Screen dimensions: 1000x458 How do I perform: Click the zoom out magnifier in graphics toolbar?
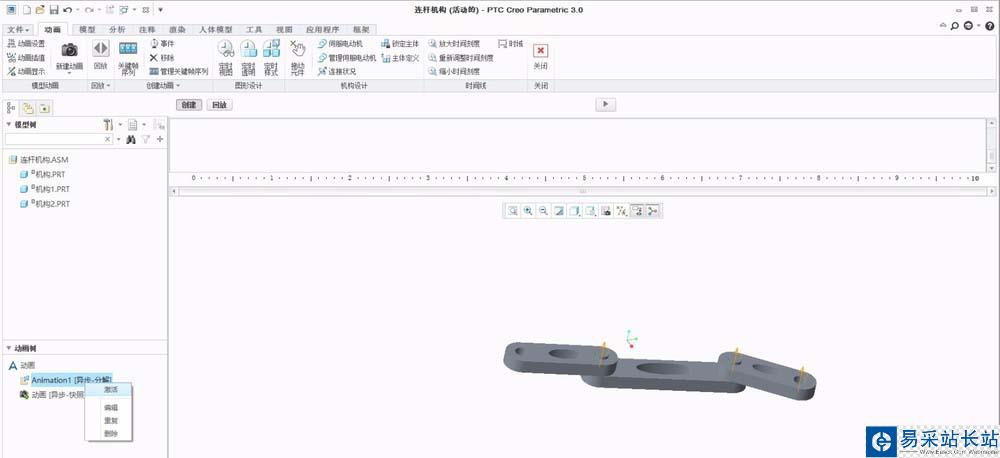pyautogui.click(x=543, y=211)
